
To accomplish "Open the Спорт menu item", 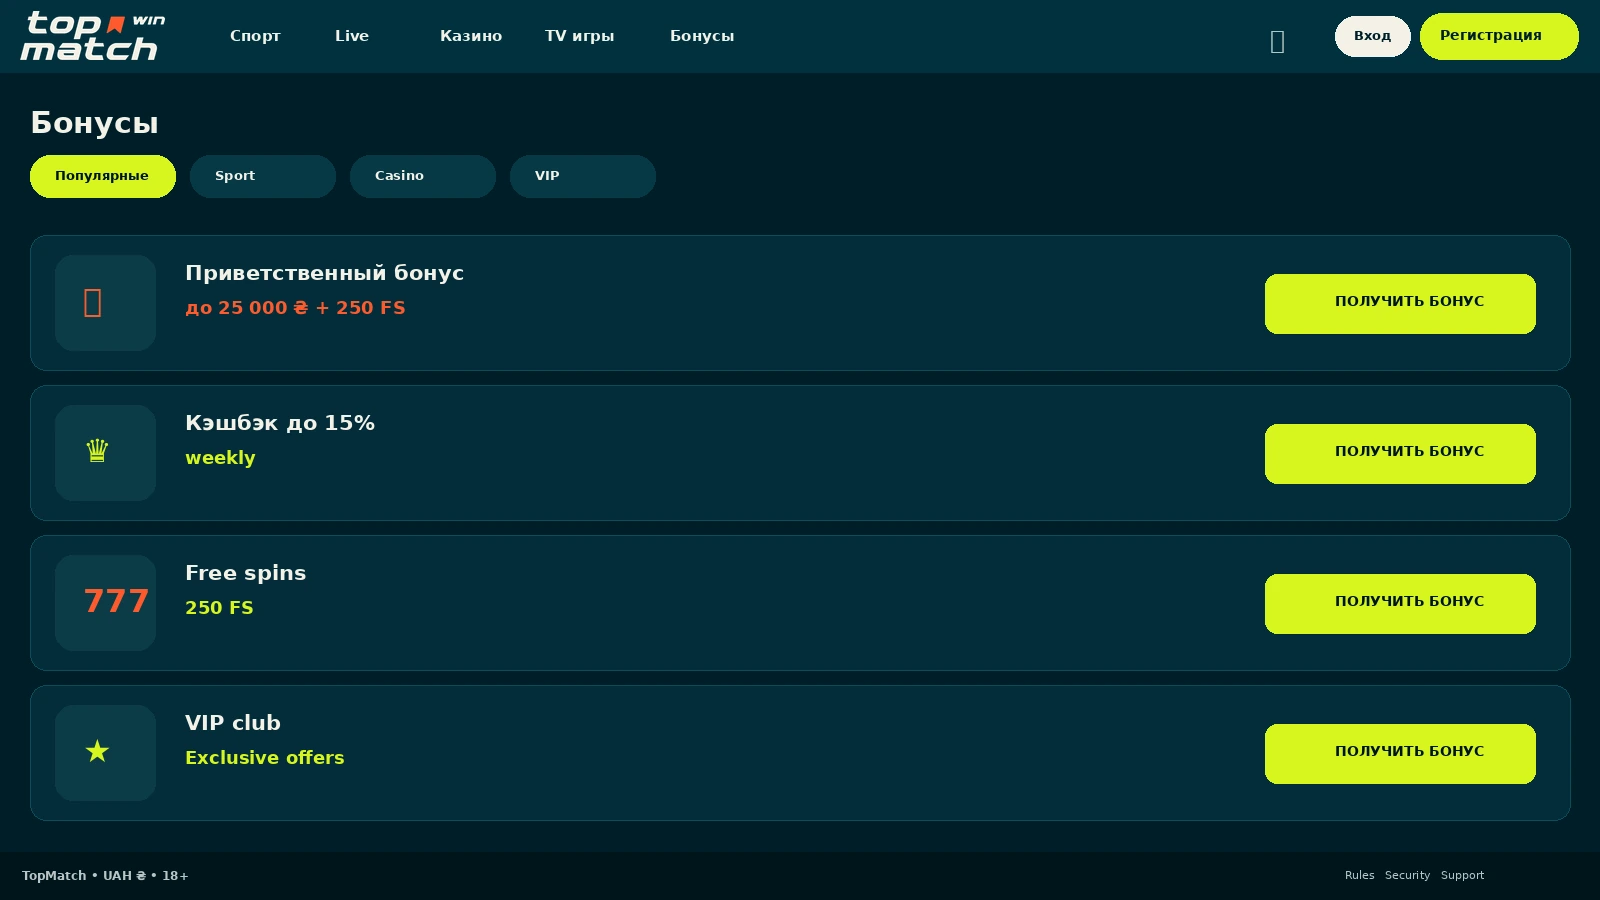I will click(255, 36).
